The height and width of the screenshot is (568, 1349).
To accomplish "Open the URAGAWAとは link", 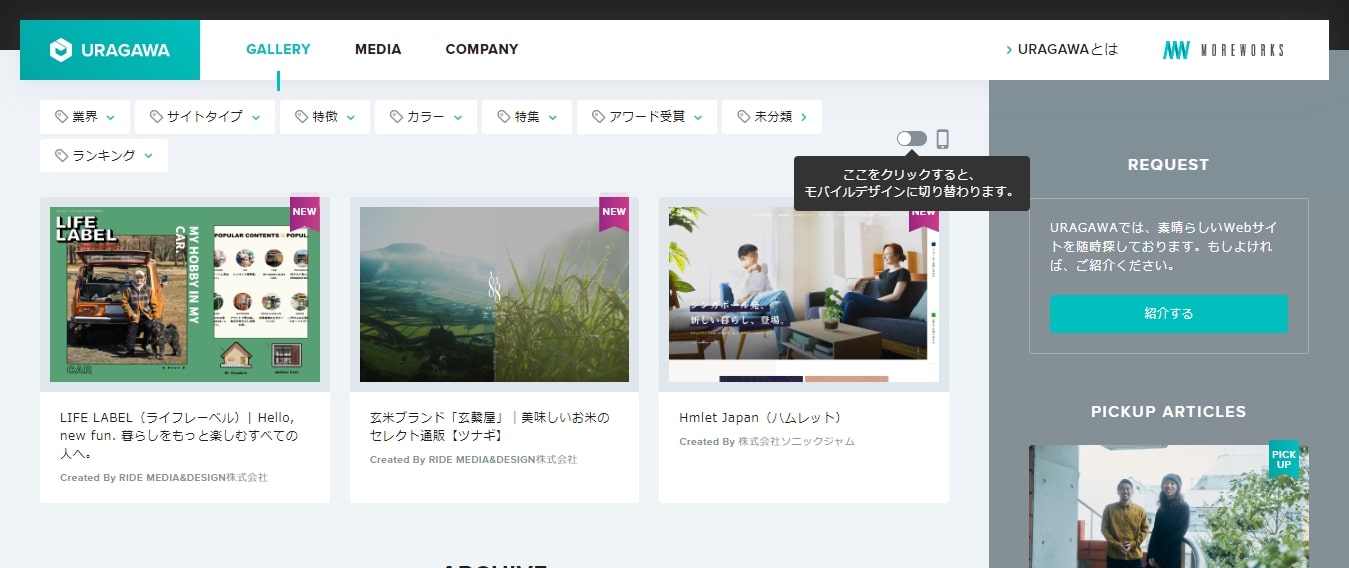I will 1062,49.
